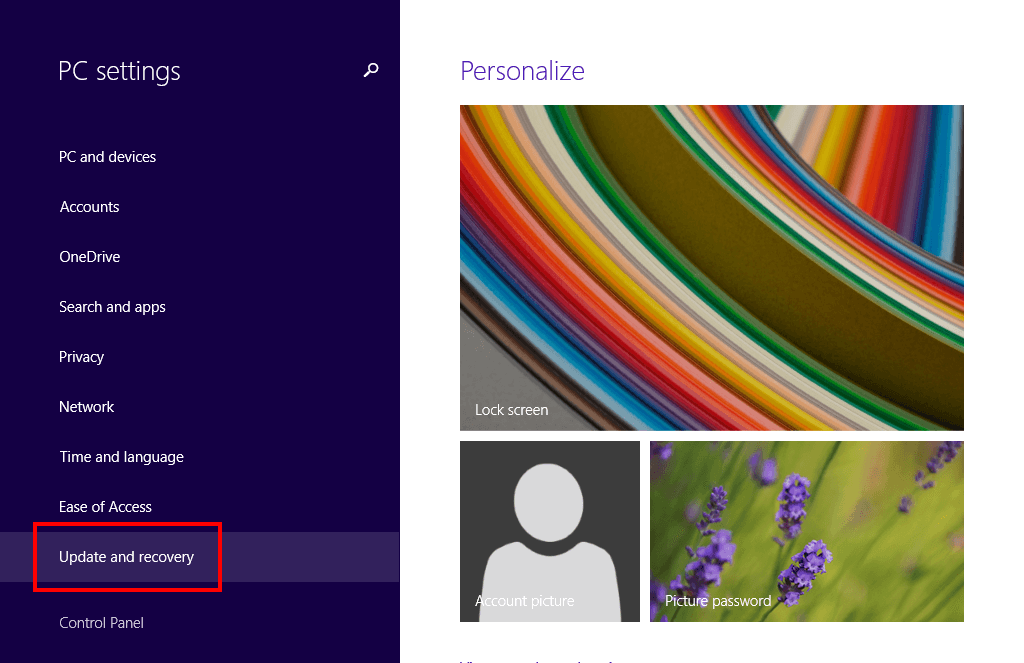Open the Picture password tile
This screenshot has height=663, width=1024.
tap(807, 531)
